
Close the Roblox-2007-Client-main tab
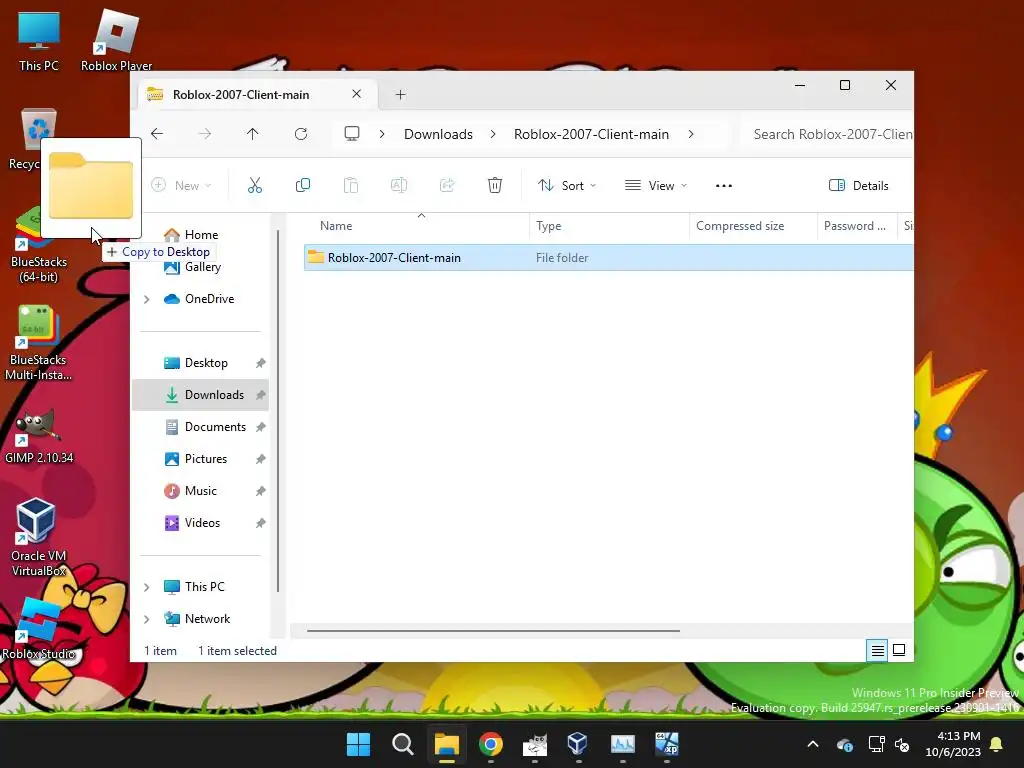click(x=357, y=94)
